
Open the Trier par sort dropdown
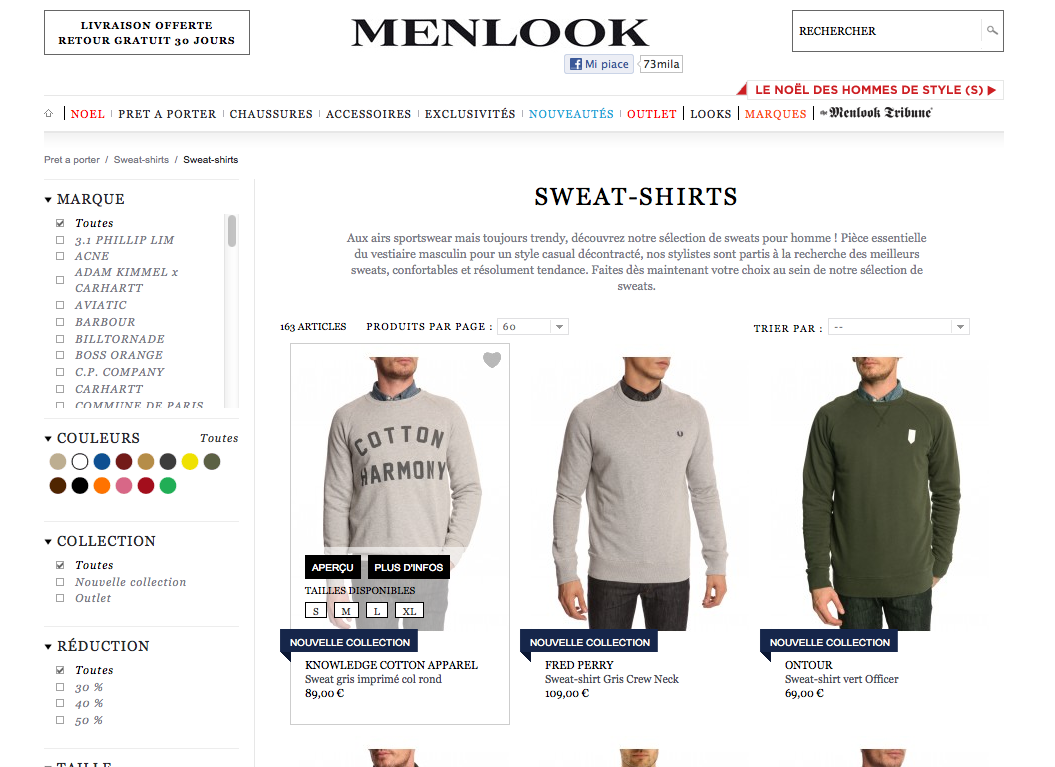click(x=899, y=327)
